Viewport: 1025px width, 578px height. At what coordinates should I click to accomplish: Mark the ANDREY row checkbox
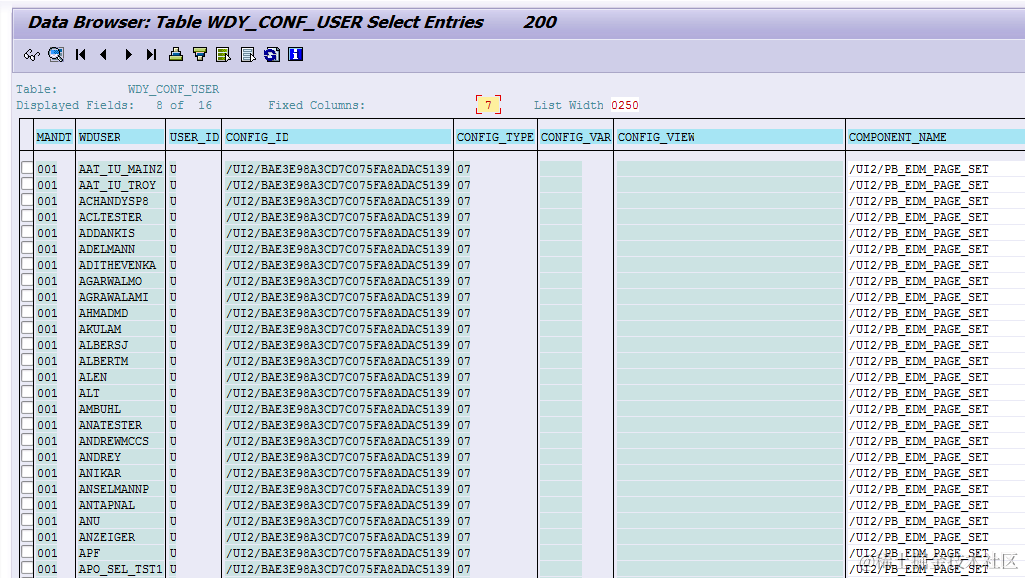pos(27,456)
